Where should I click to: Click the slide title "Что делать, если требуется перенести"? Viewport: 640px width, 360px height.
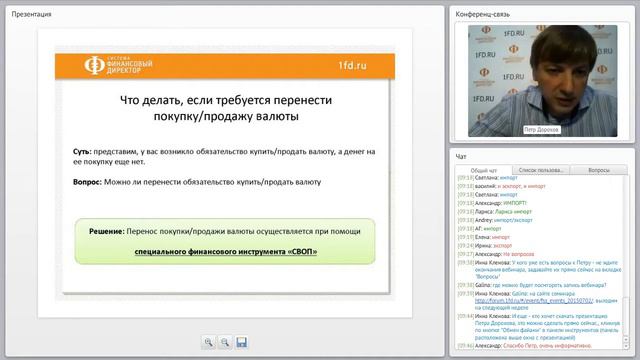226,100
